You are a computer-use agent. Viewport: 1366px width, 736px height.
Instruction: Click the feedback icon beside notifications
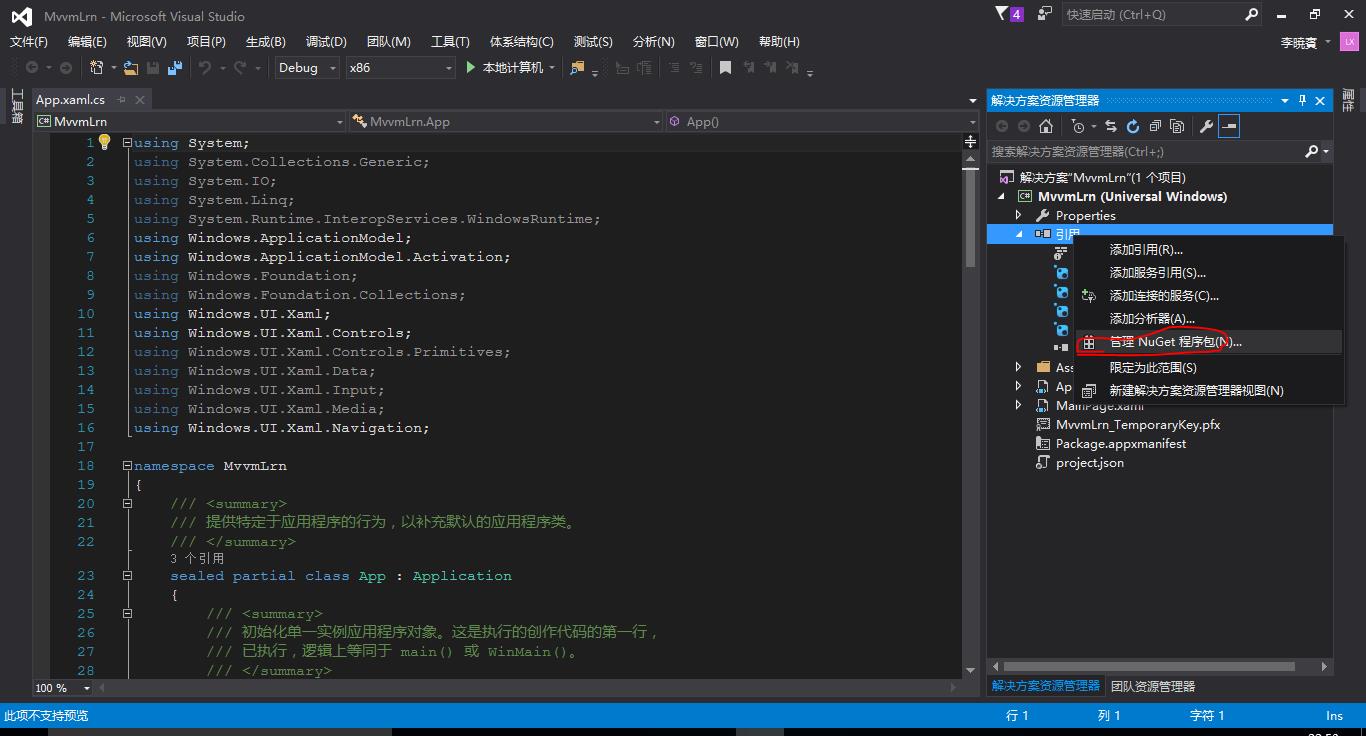click(1045, 14)
